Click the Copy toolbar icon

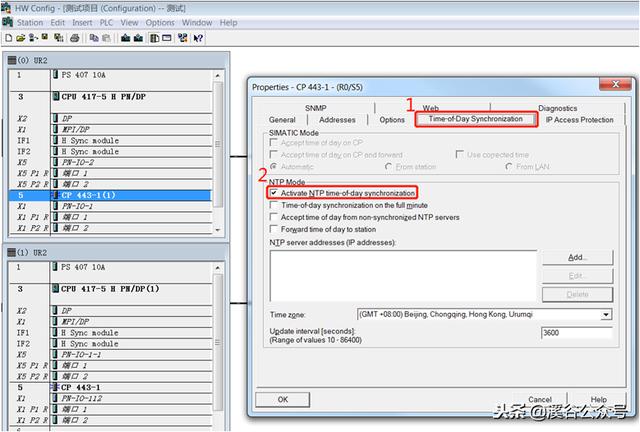94,38
